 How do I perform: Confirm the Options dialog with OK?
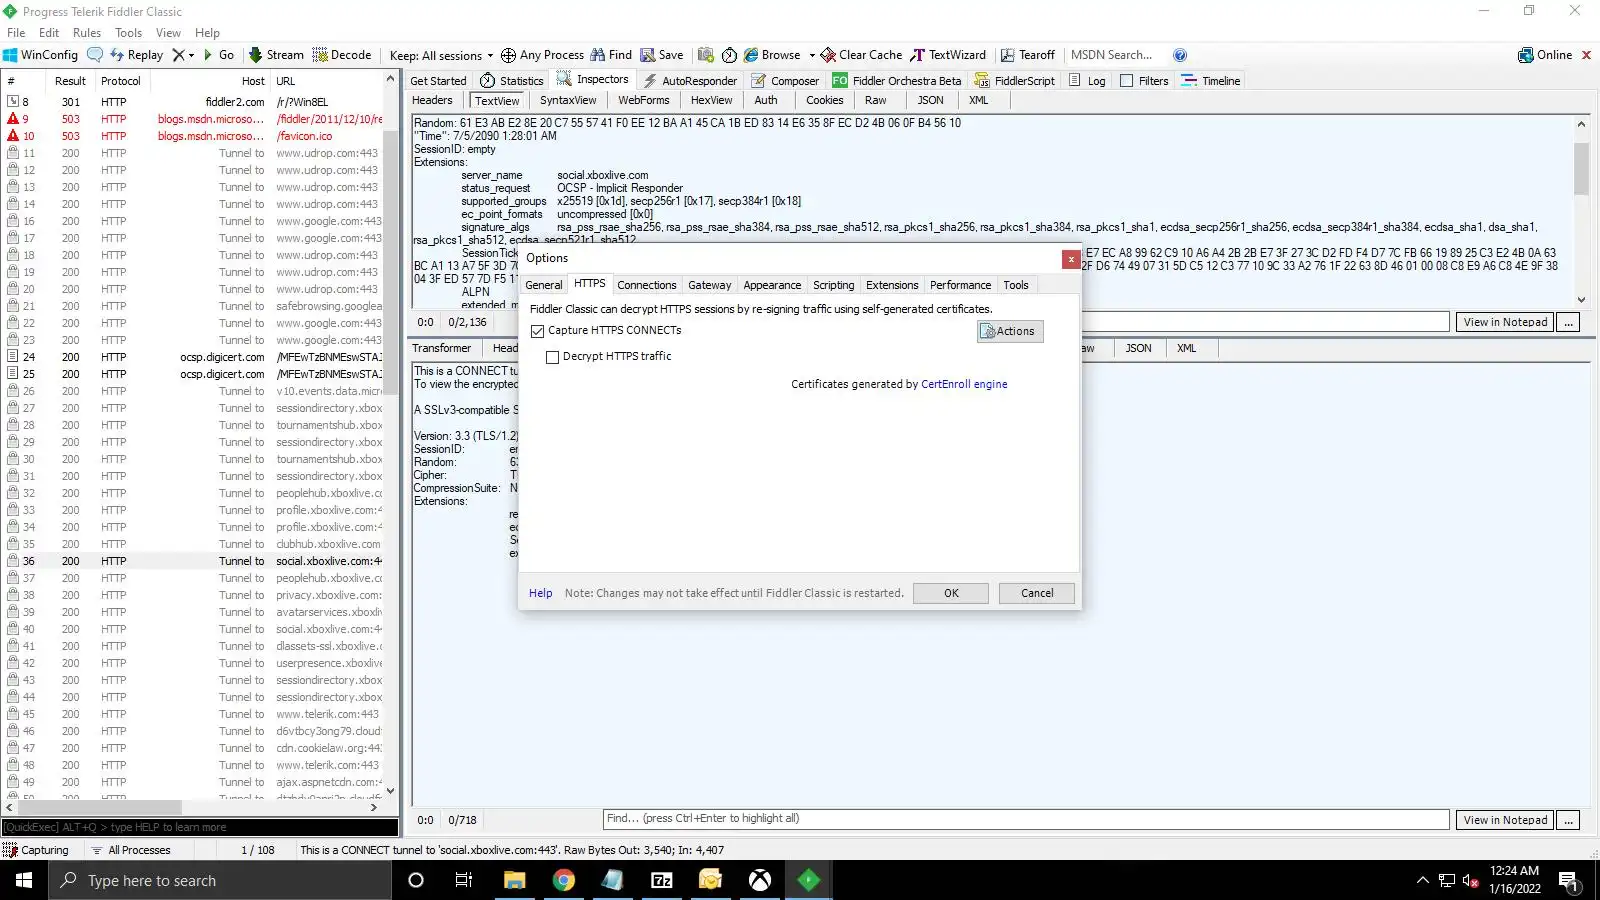(x=951, y=593)
